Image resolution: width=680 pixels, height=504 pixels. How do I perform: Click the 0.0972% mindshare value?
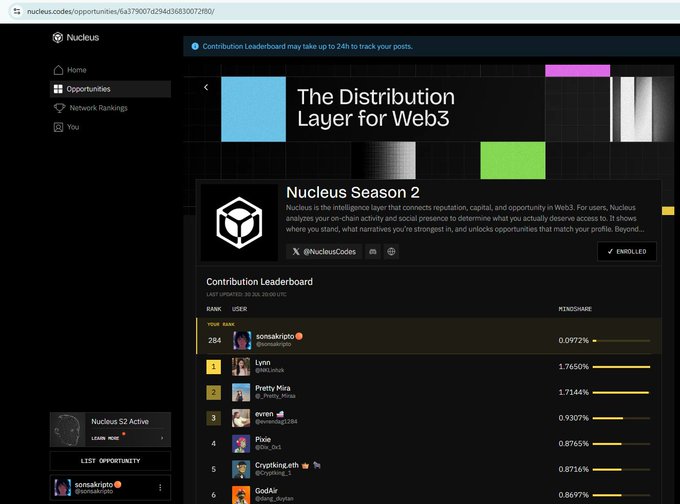573,340
